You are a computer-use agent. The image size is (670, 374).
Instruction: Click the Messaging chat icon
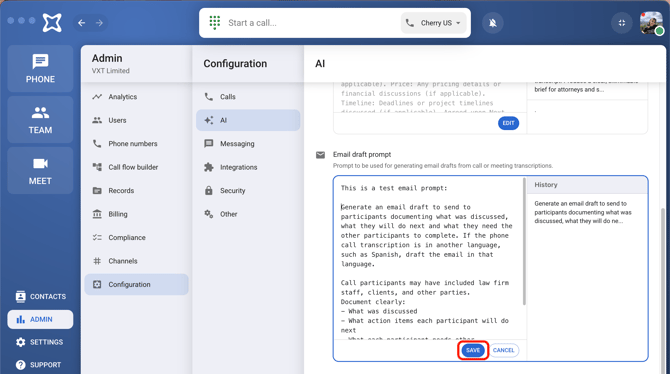(x=209, y=144)
